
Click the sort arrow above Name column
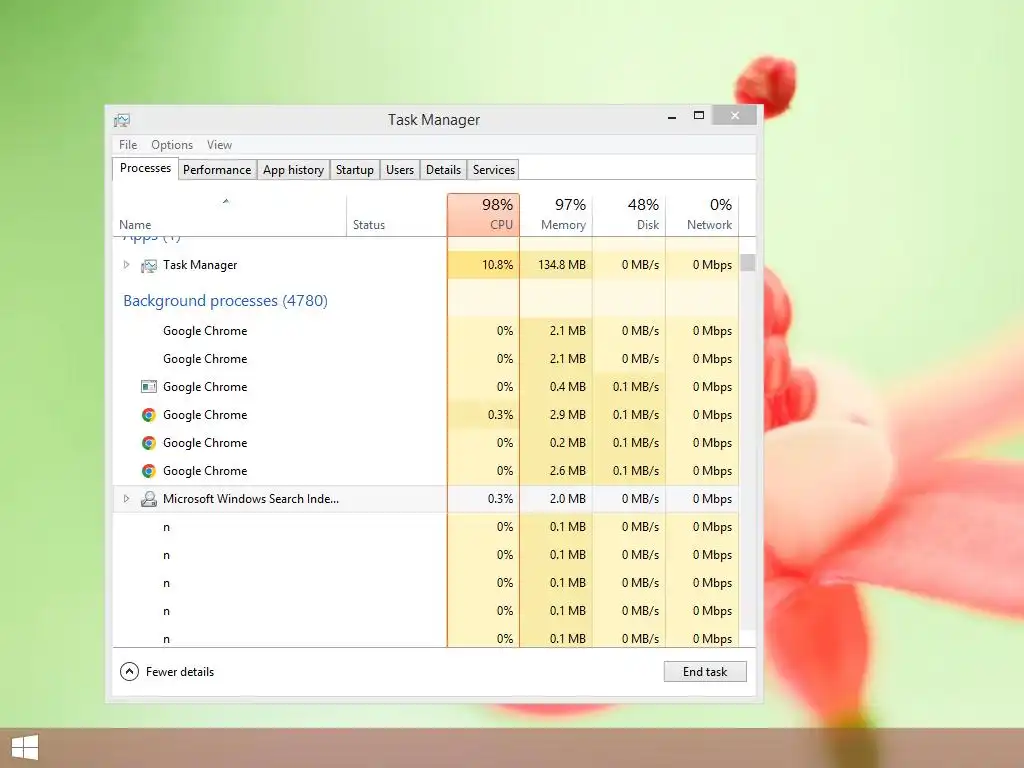226,201
